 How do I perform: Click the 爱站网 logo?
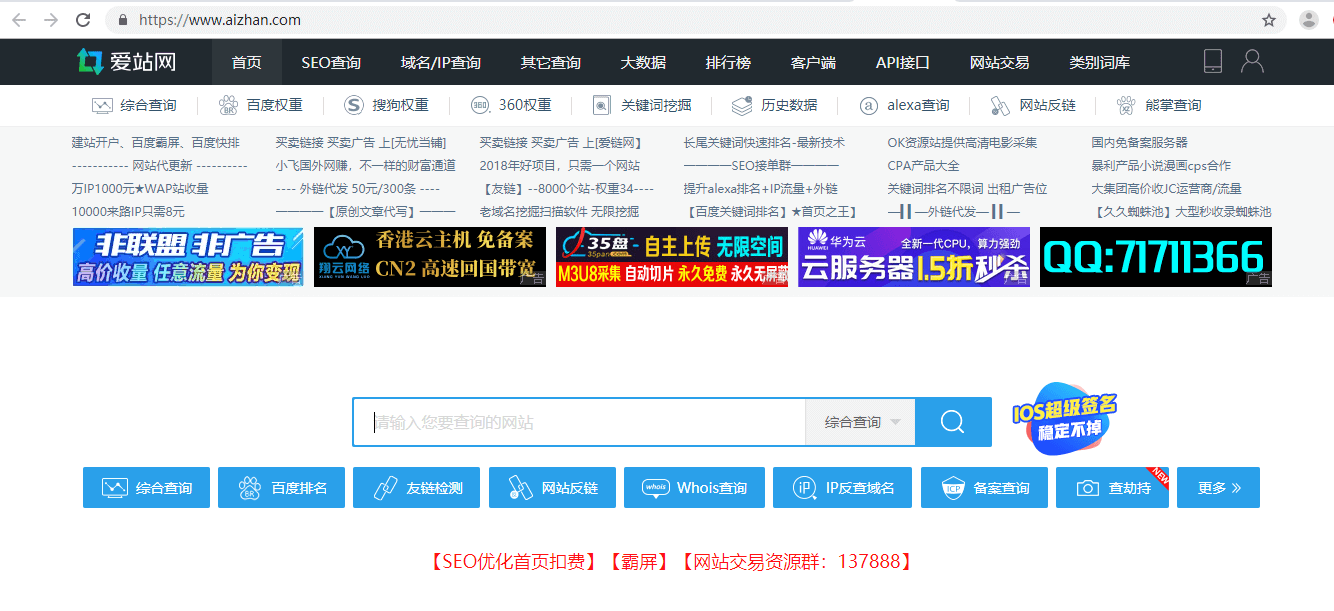126,62
